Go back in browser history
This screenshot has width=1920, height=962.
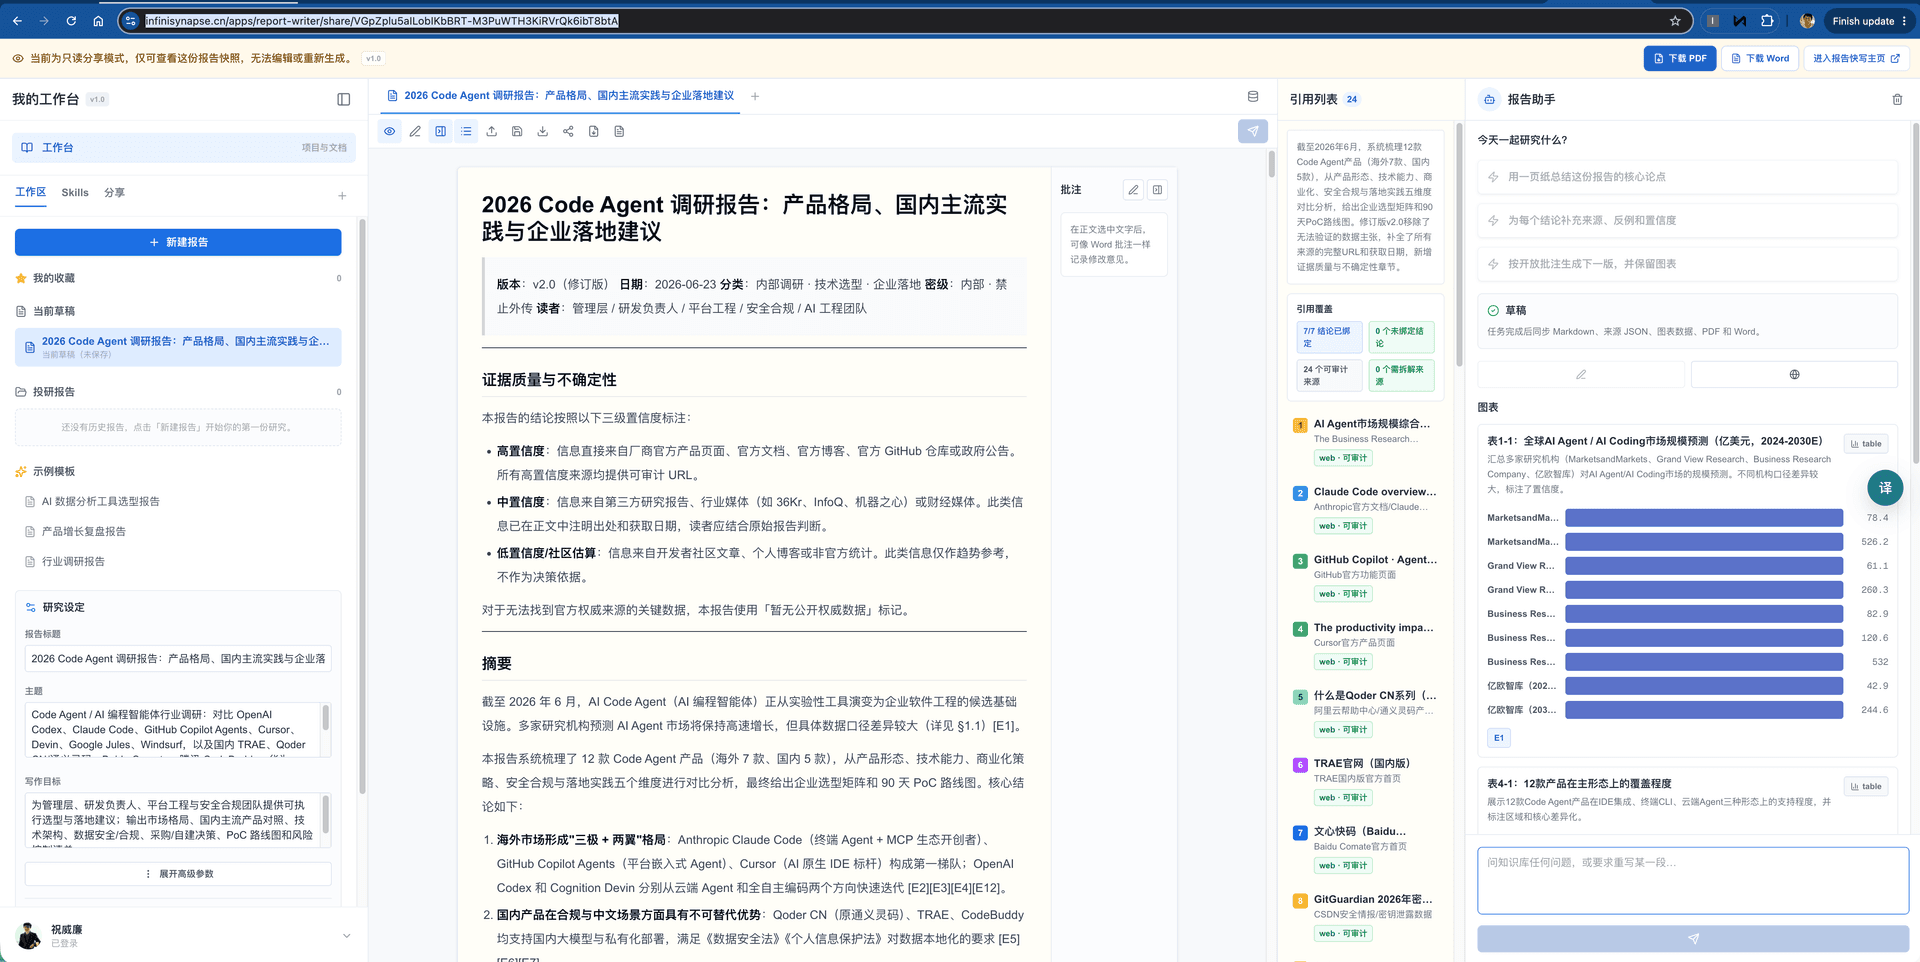17,21
